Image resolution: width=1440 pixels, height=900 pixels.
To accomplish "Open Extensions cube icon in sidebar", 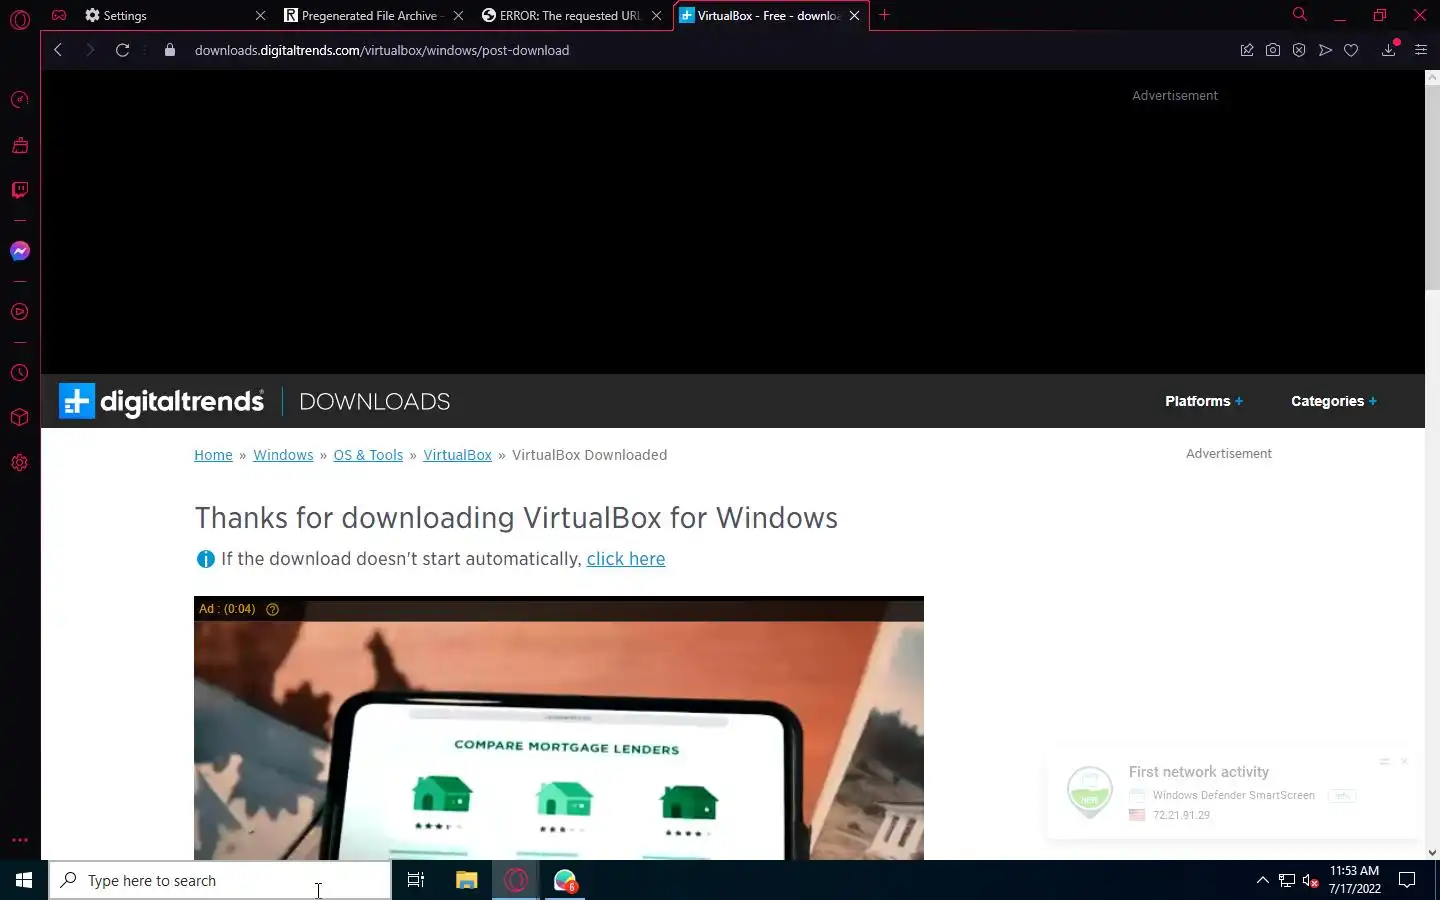I will [19, 417].
